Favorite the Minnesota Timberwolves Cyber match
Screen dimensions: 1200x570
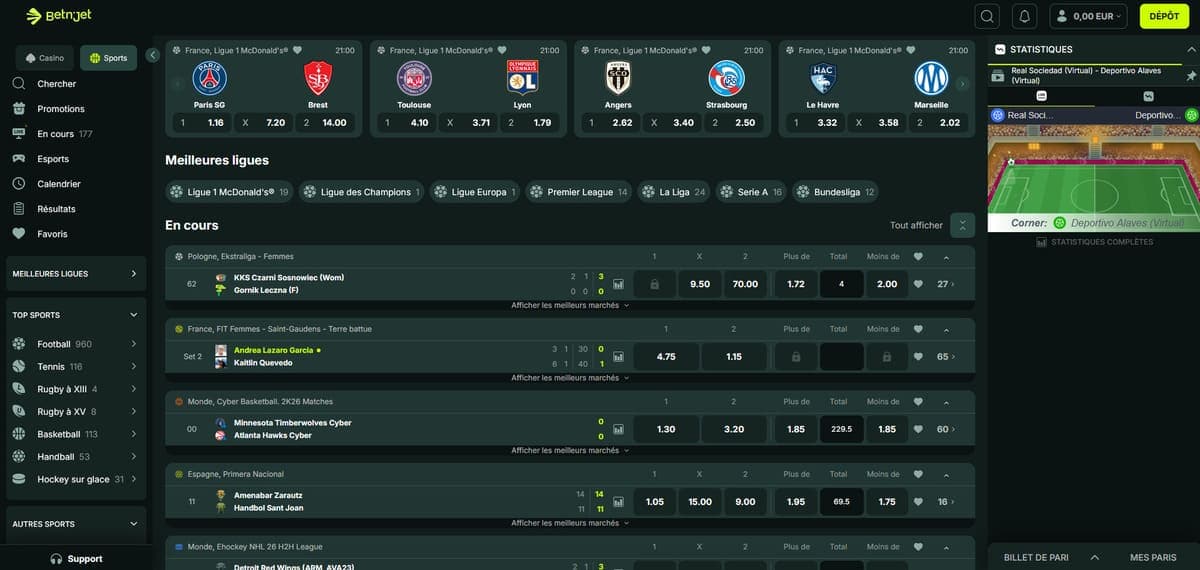[x=918, y=429]
